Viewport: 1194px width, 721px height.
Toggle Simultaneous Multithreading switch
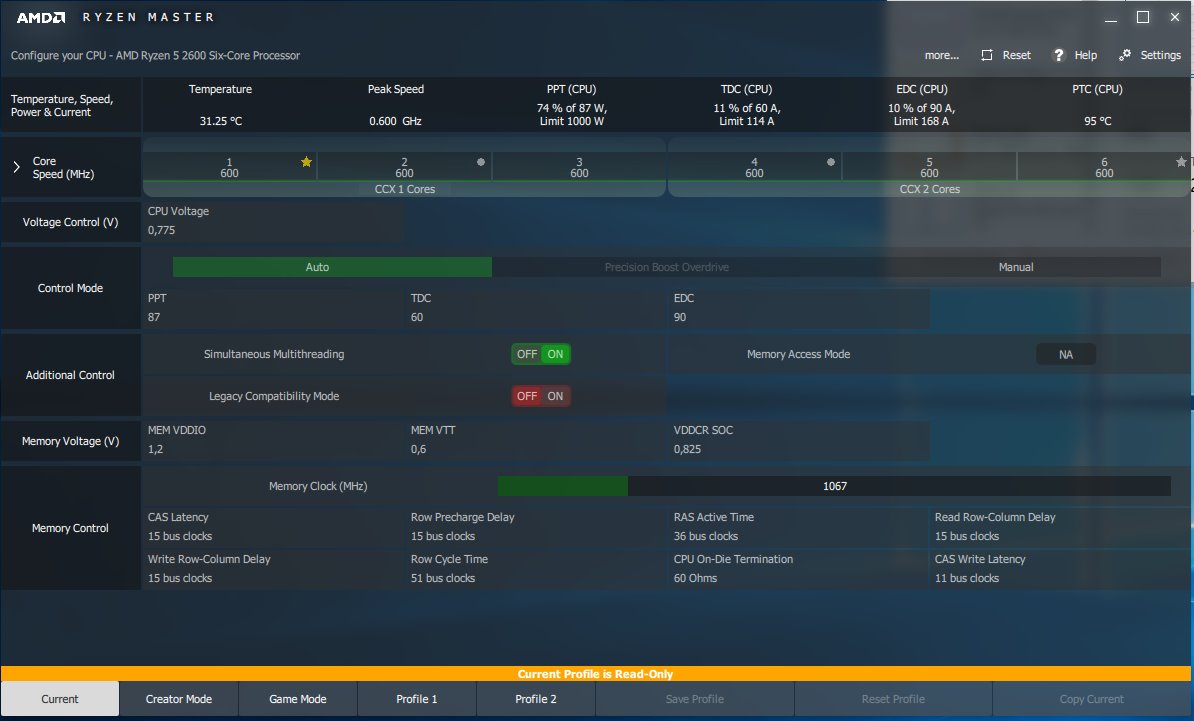pyautogui.click(x=541, y=354)
